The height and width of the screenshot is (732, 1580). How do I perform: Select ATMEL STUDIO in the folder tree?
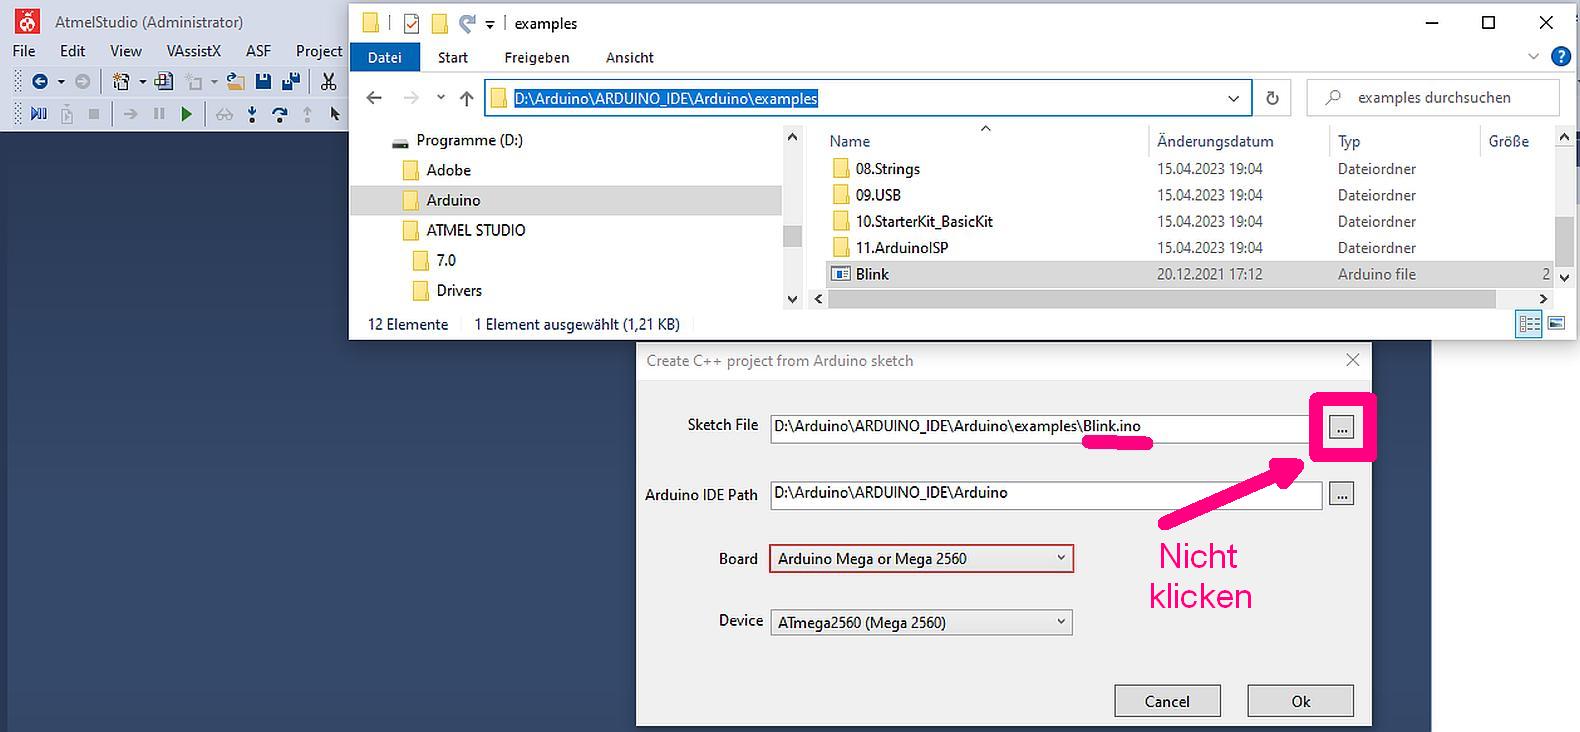point(475,230)
